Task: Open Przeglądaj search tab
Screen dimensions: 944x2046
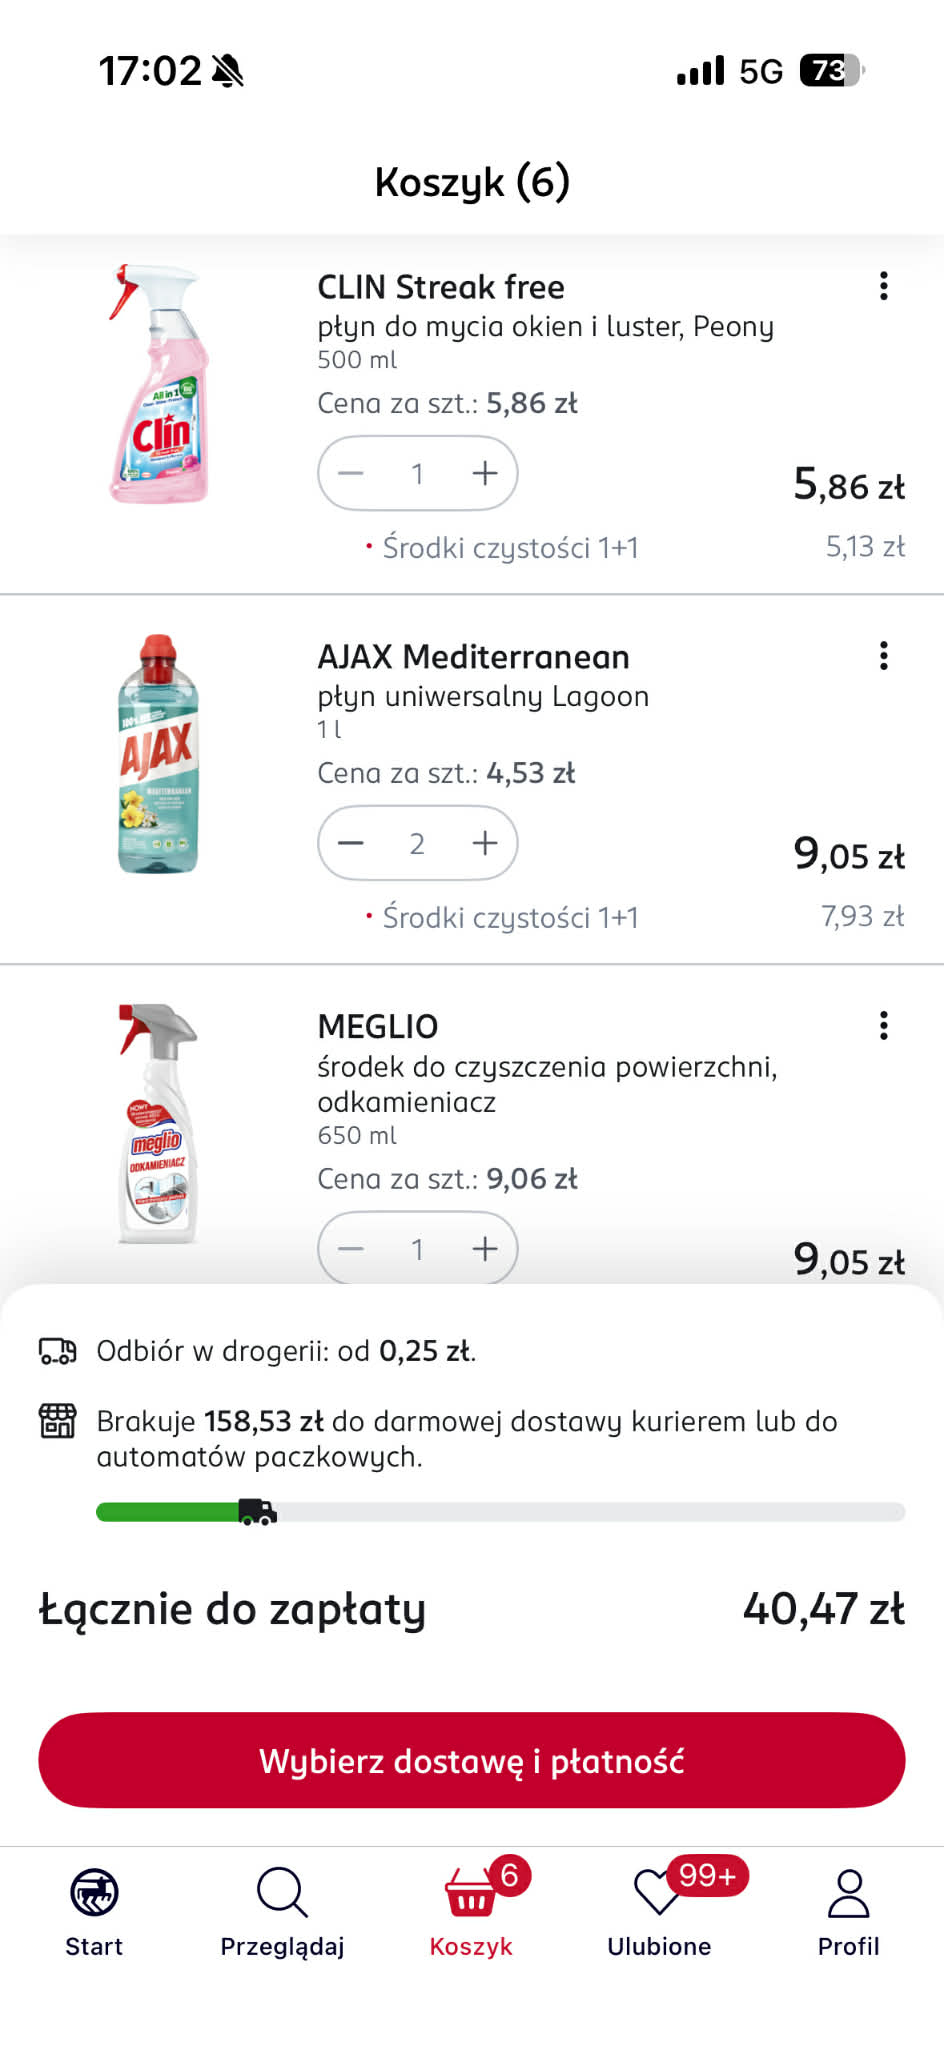Action: click(x=282, y=1910)
